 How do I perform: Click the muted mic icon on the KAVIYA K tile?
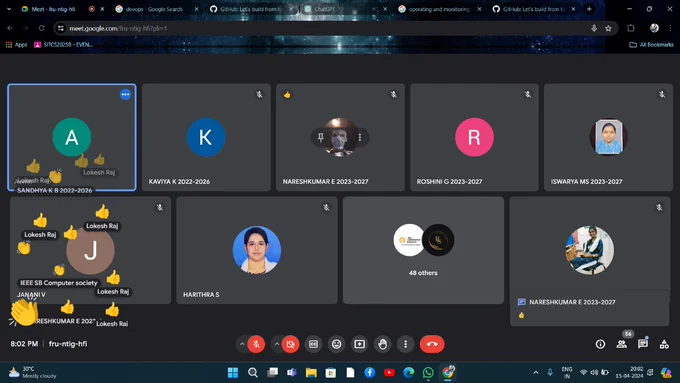tap(259, 95)
